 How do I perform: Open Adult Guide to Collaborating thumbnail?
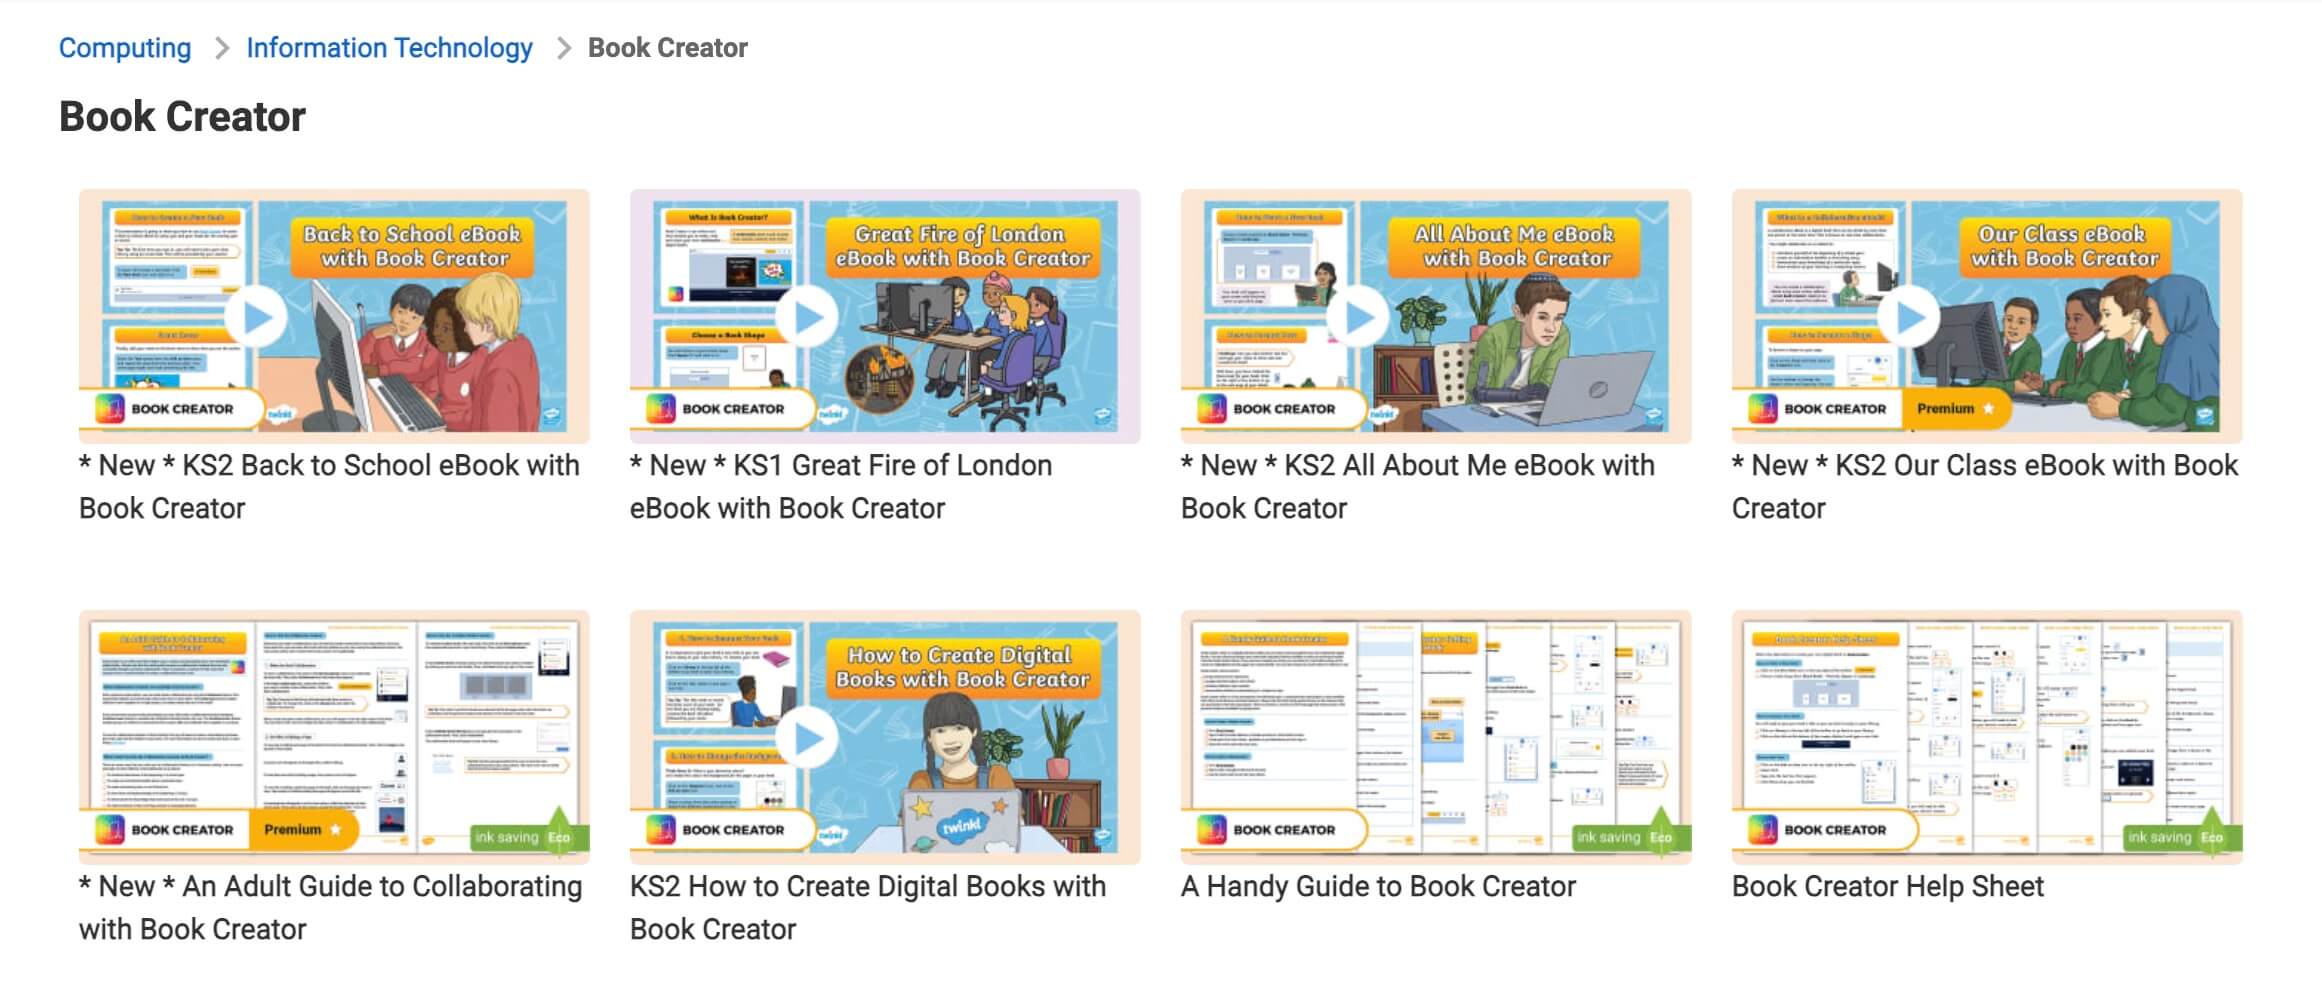[x=334, y=737]
